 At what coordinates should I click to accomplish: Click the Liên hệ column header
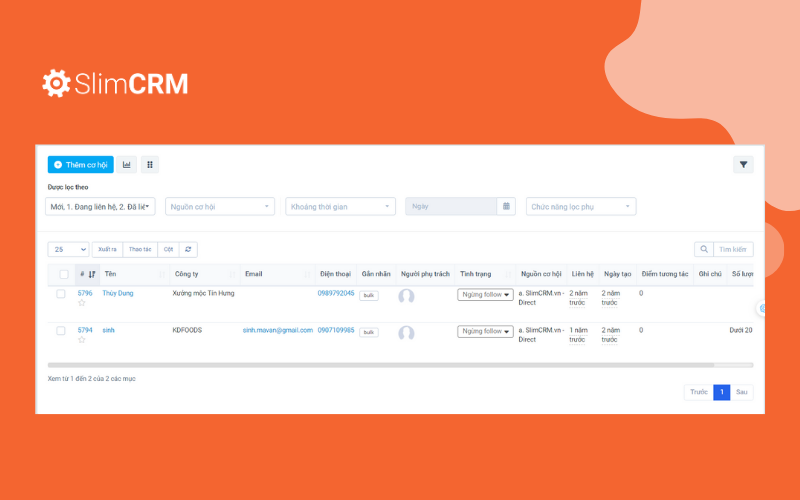(582, 274)
